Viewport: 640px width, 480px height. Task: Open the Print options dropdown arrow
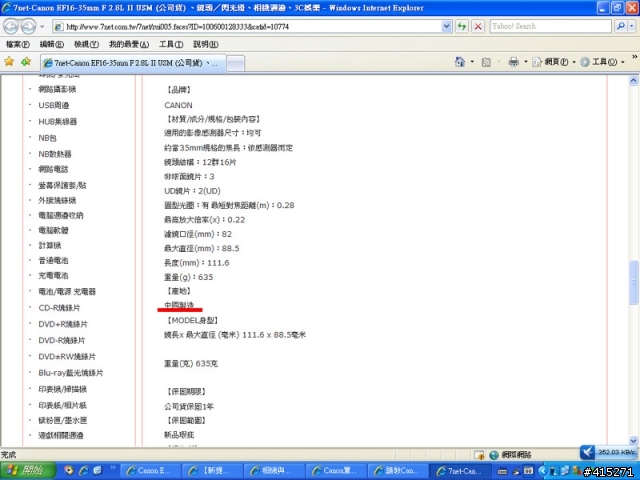click(525, 62)
